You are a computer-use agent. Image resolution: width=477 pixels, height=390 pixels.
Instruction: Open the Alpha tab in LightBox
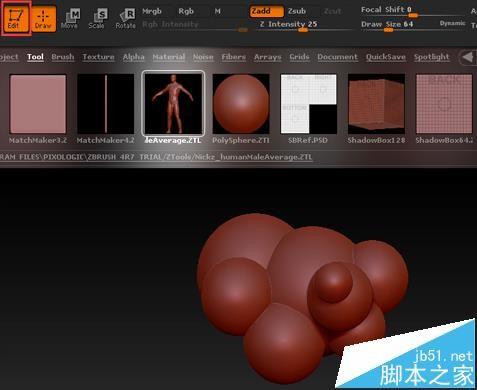pyautogui.click(x=133, y=57)
